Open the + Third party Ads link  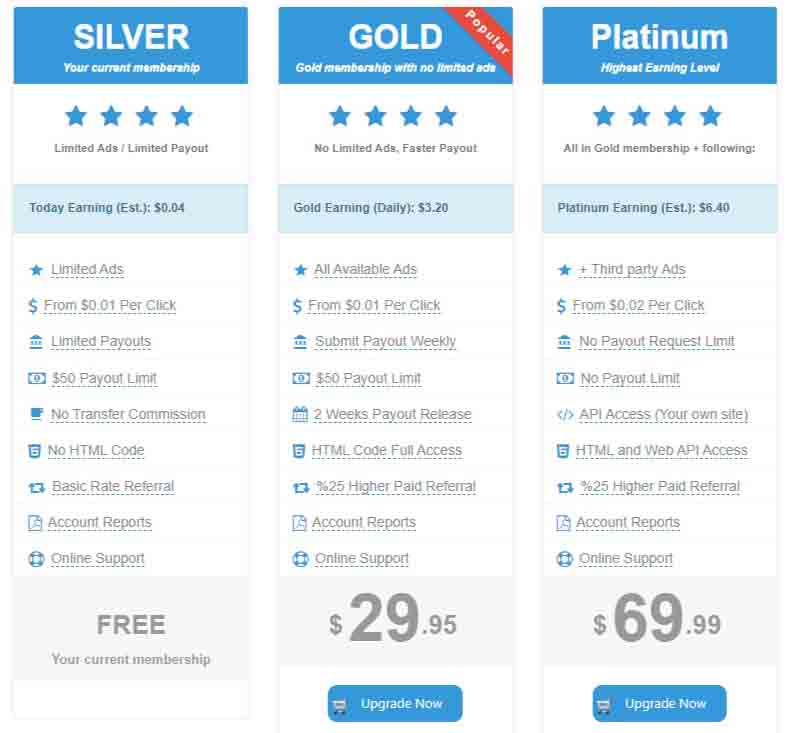(x=632, y=270)
